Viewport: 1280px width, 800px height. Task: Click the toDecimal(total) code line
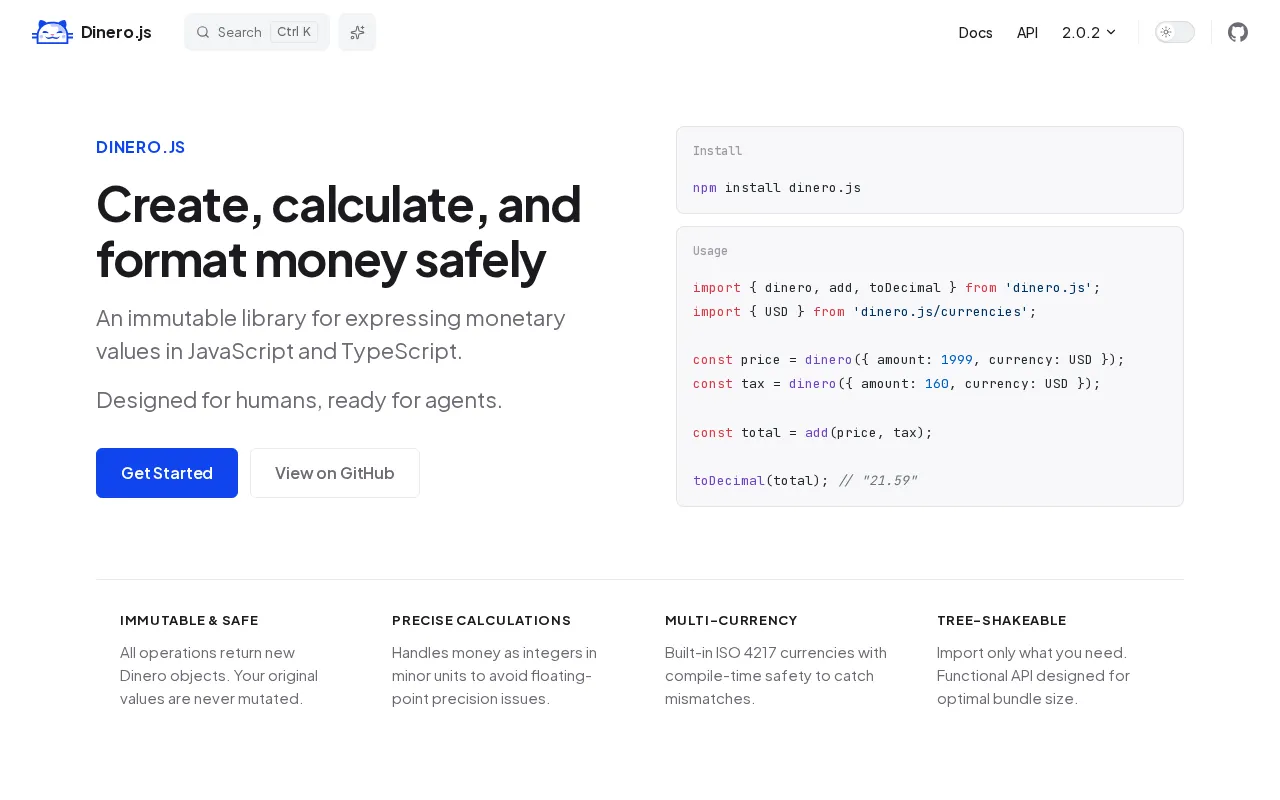(x=805, y=480)
